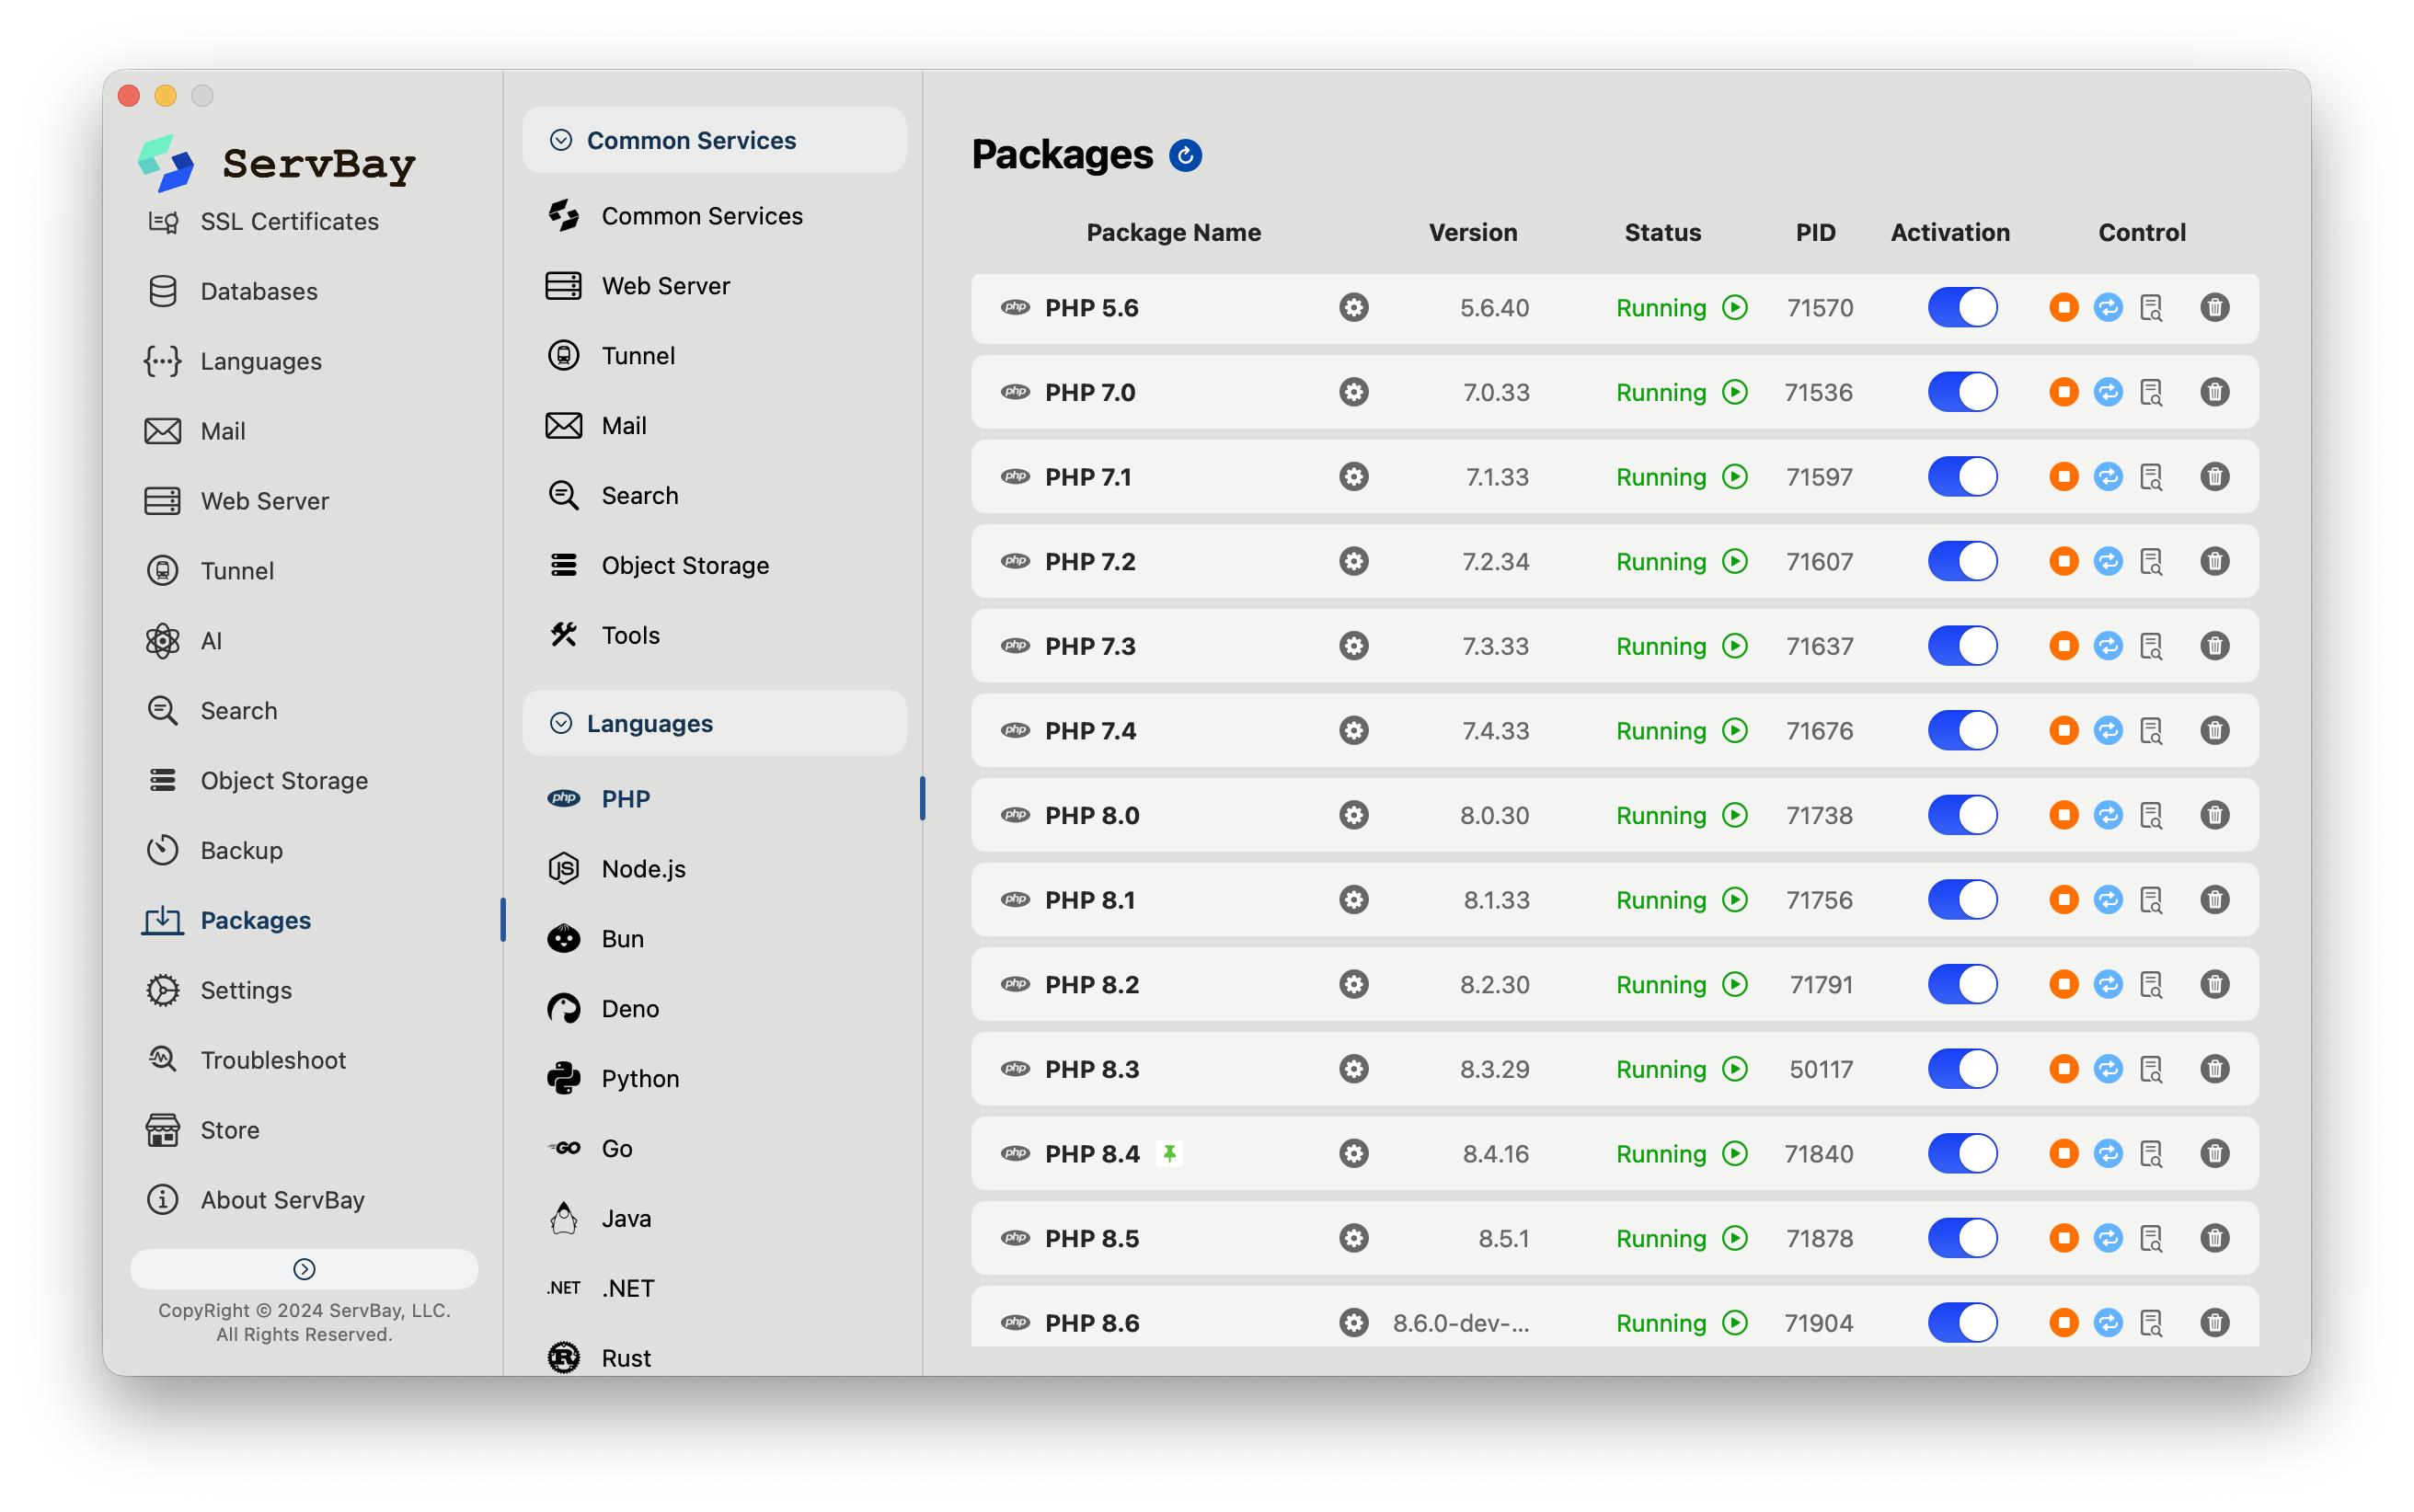Stop the PHP 5.6 service
The width and height of the screenshot is (2414, 1512).
point(2063,307)
